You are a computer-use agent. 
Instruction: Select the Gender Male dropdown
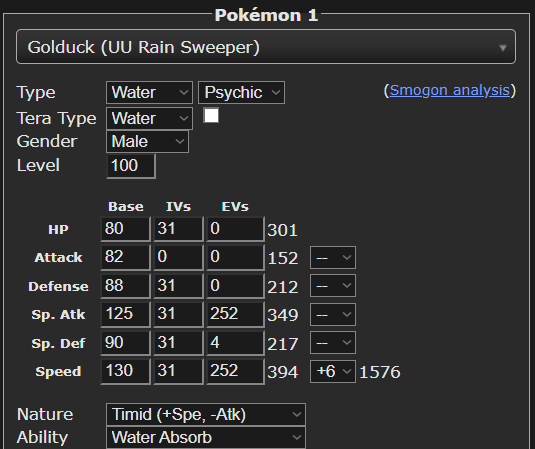[147, 142]
